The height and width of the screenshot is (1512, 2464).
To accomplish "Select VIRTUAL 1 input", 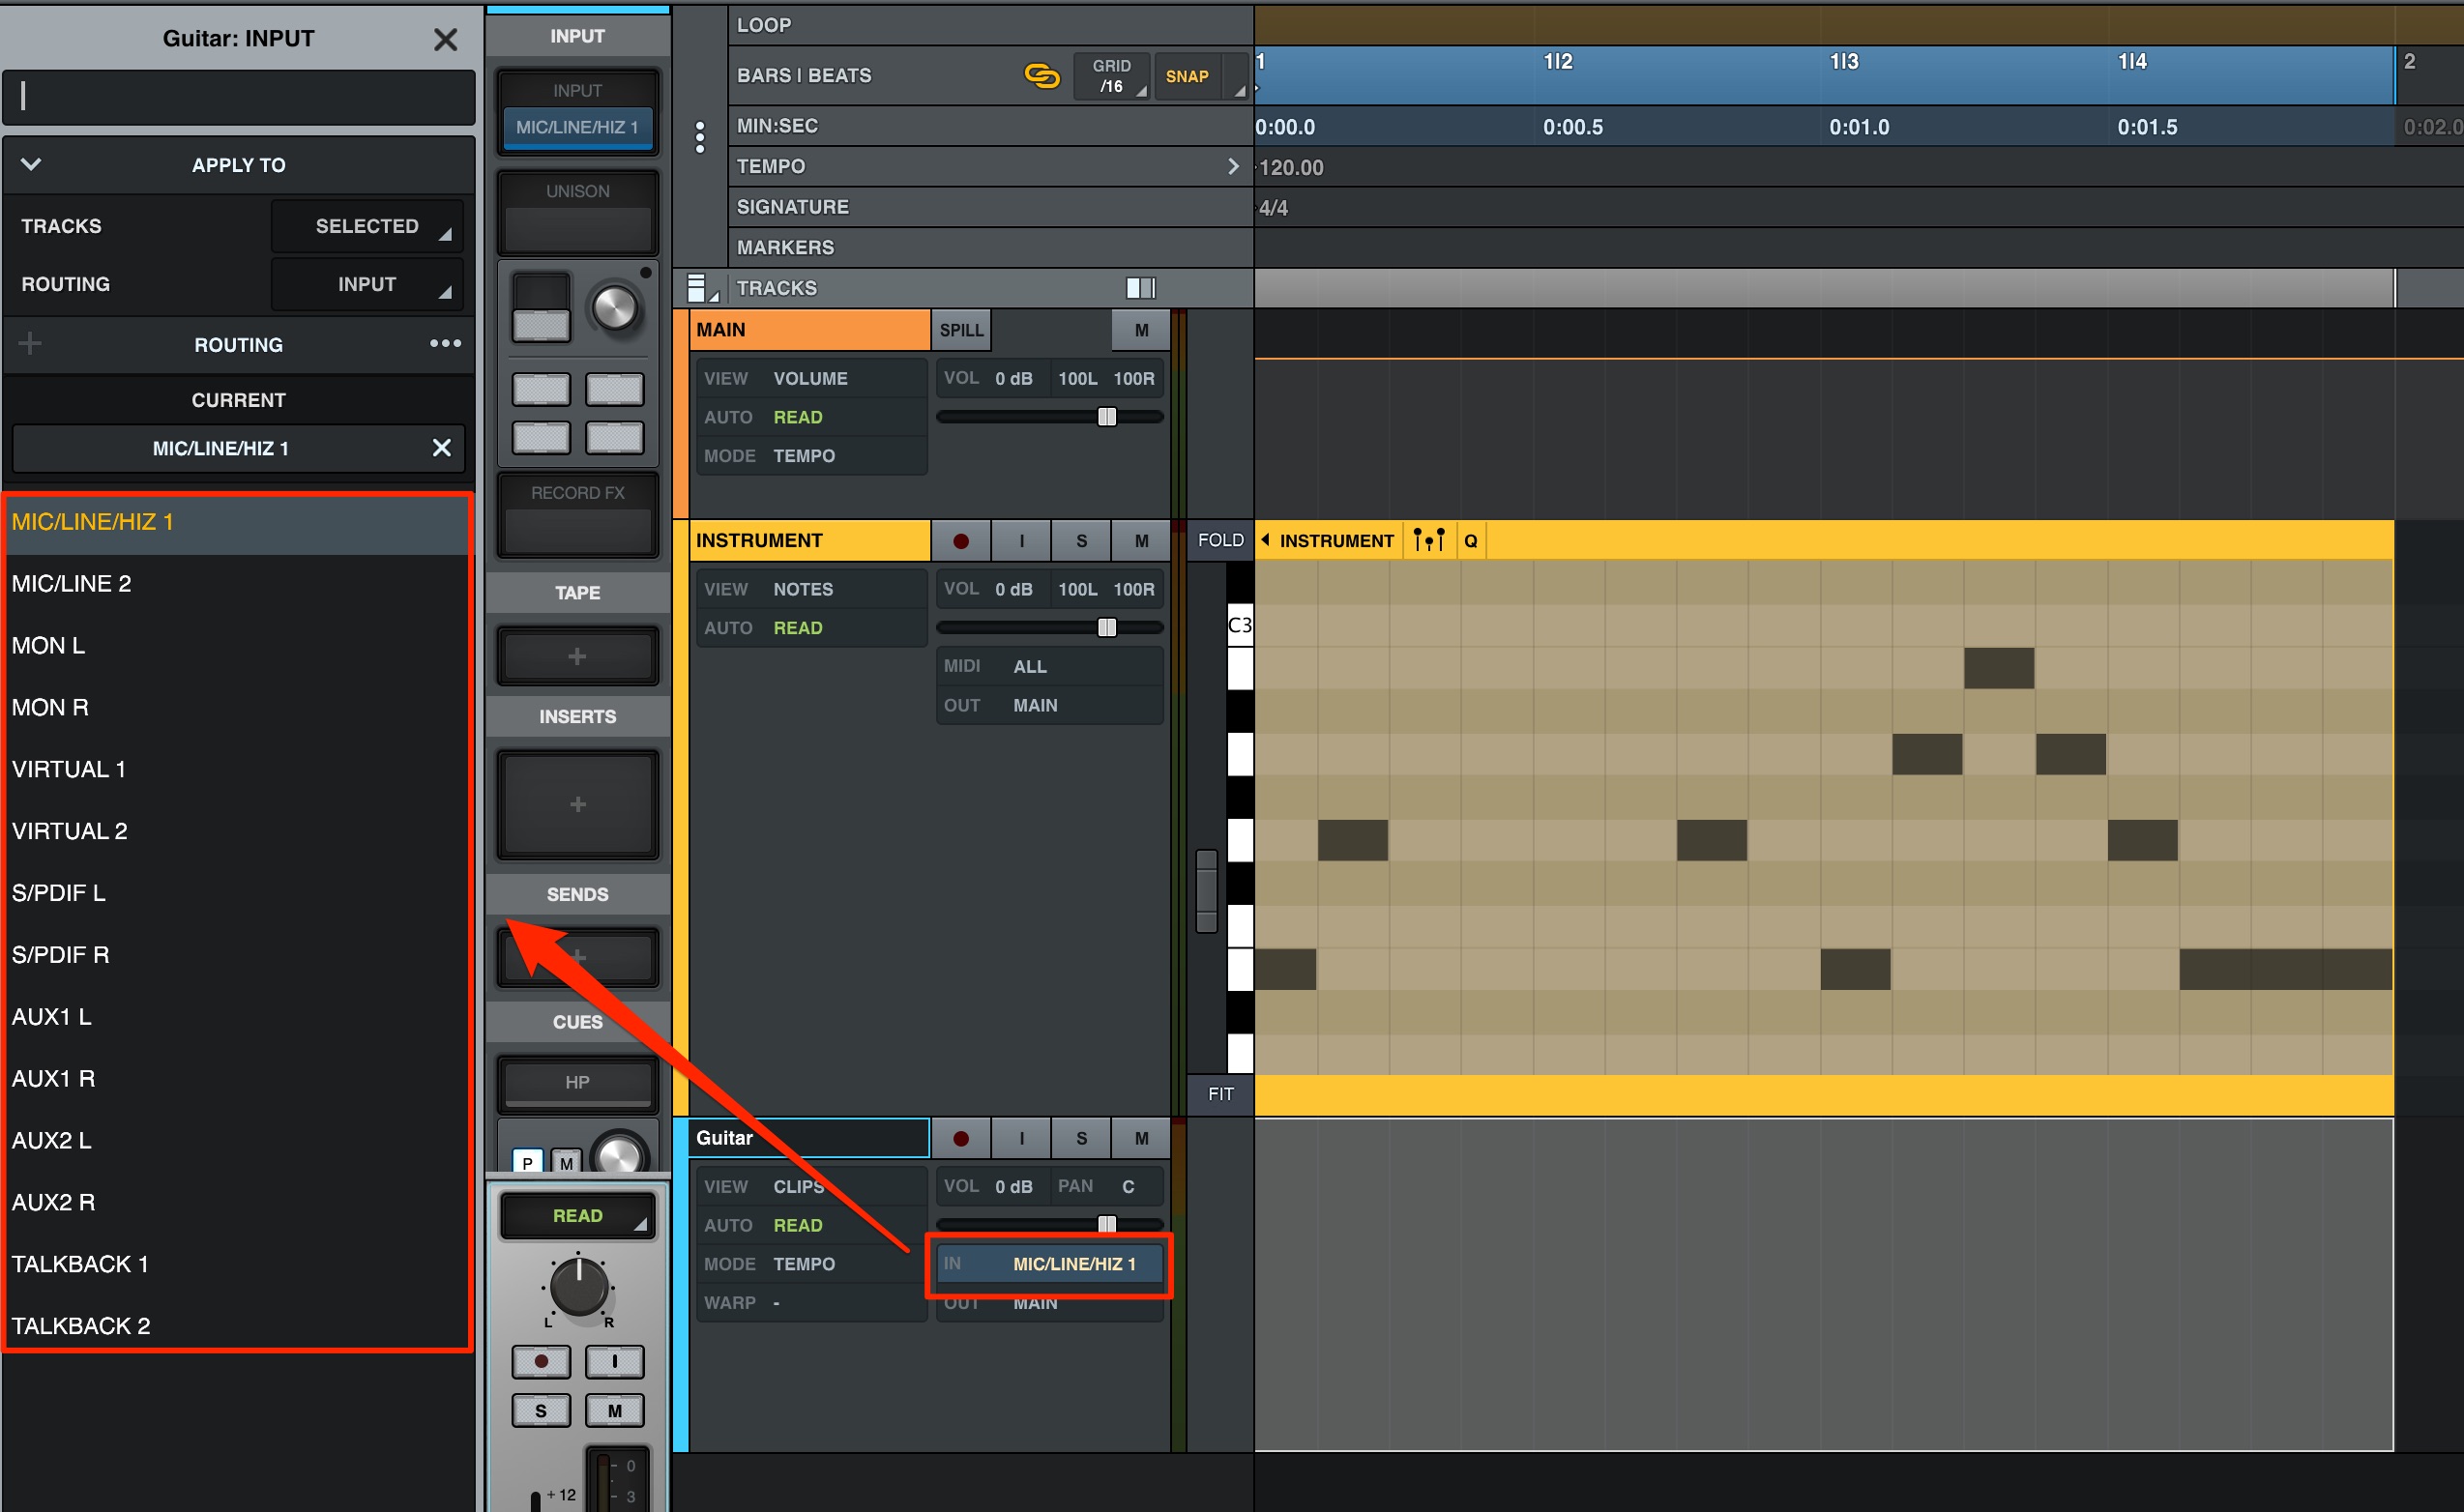I will point(238,769).
